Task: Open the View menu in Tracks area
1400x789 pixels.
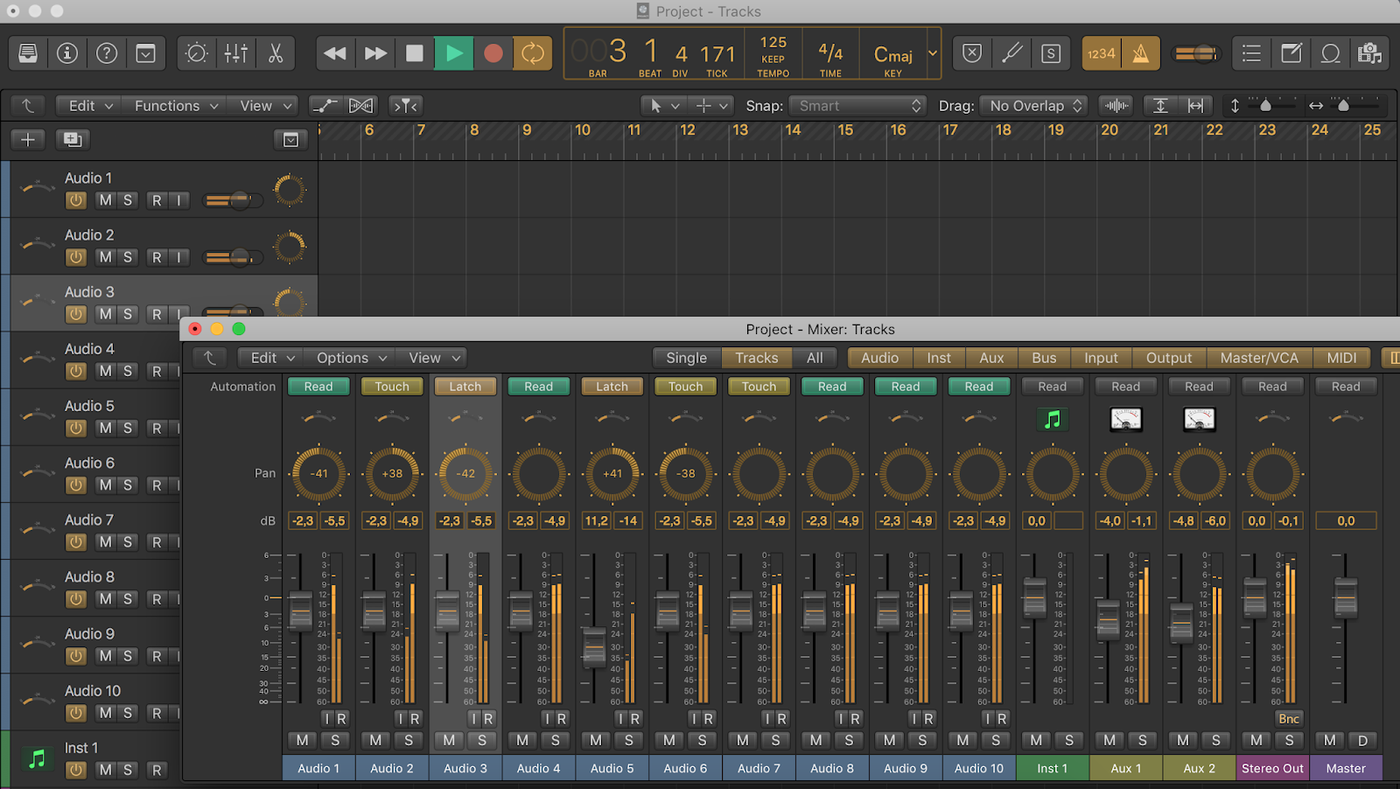Action: [263, 105]
